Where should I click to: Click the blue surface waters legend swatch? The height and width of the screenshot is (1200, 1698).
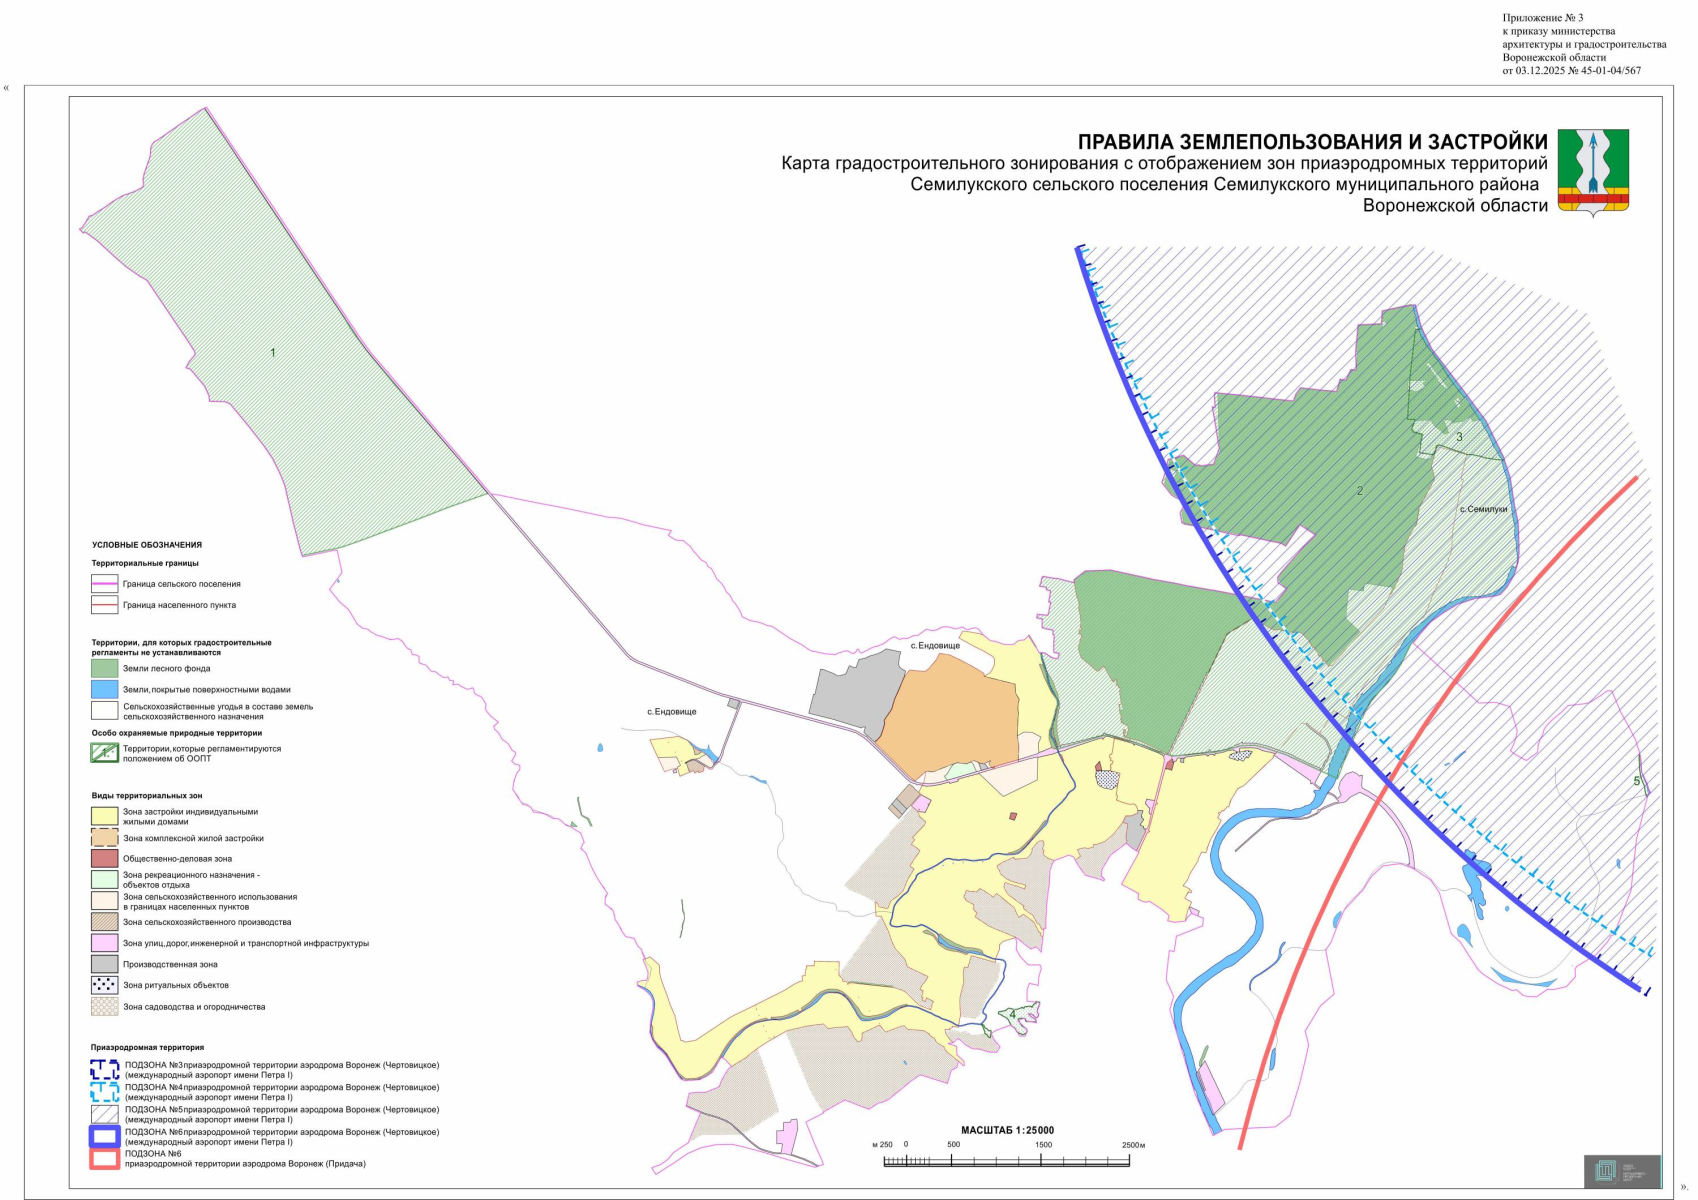click(x=104, y=689)
